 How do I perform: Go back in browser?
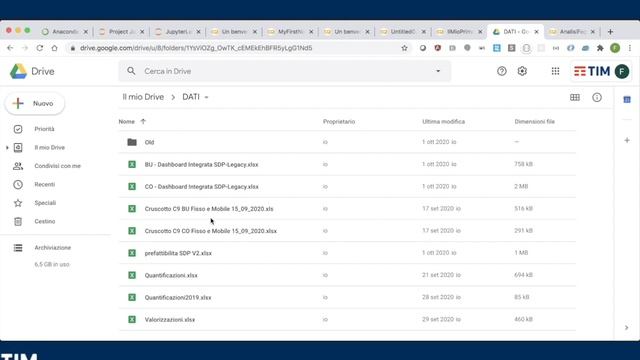tap(10, 48)
